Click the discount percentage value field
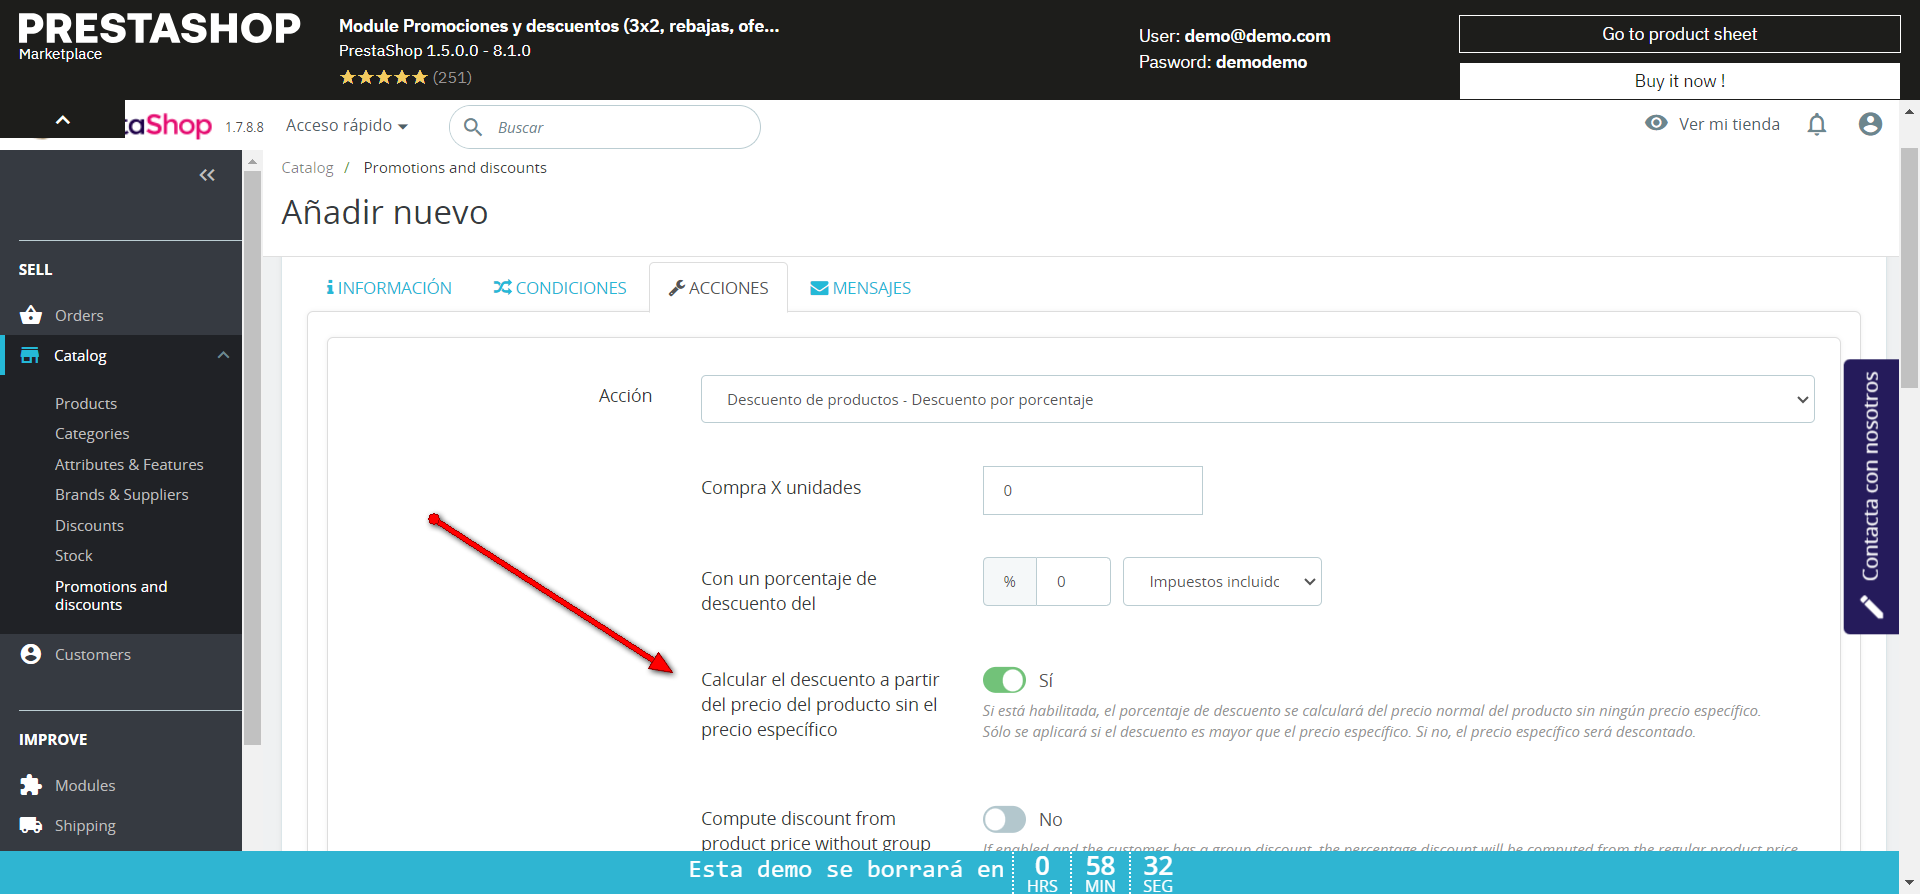The height and width of the screenshot is (894, 1920). (x=1073, y=581)
